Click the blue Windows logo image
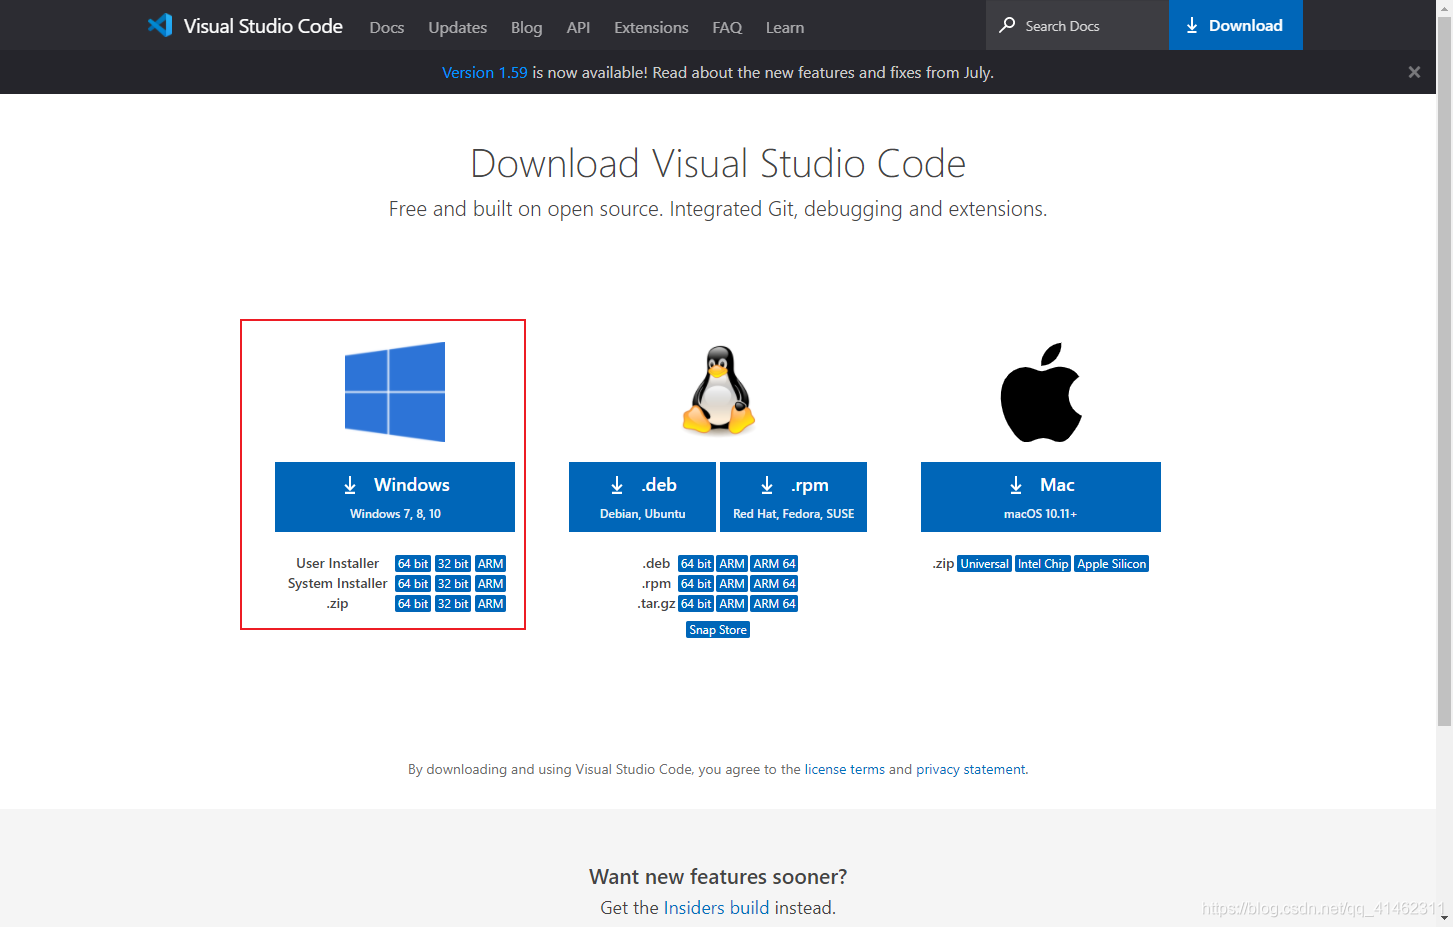This screenshot has width=1453, height=927. point(395,392)
